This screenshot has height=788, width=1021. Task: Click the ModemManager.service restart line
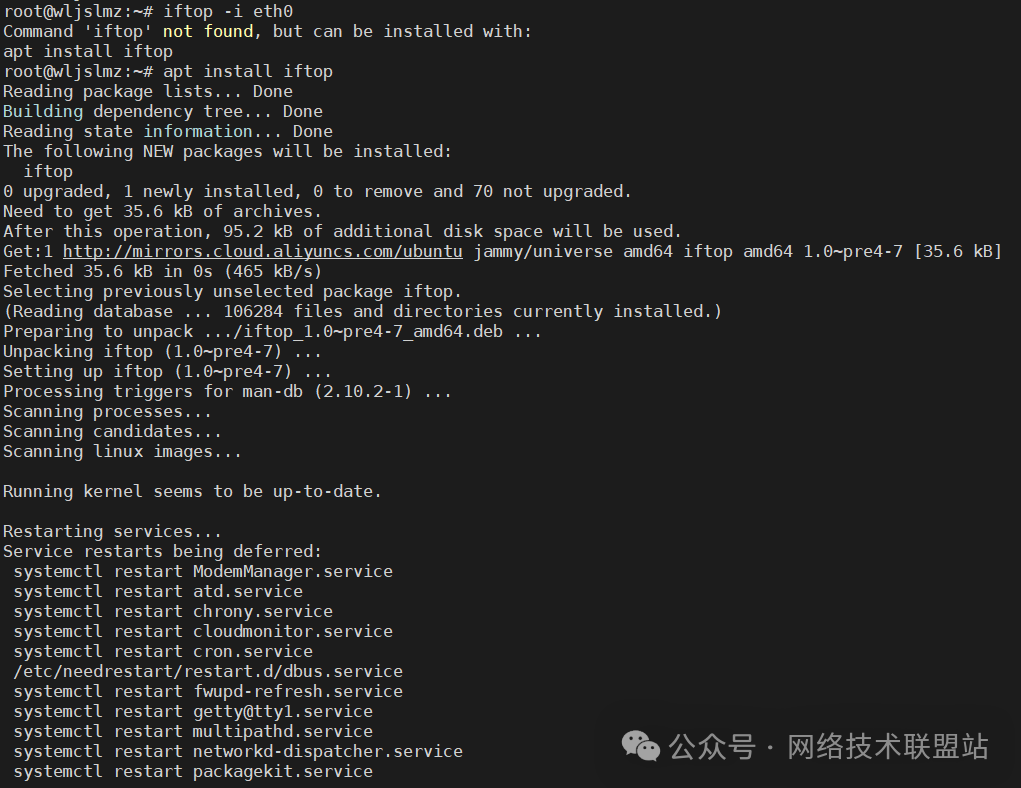[203, 571]
